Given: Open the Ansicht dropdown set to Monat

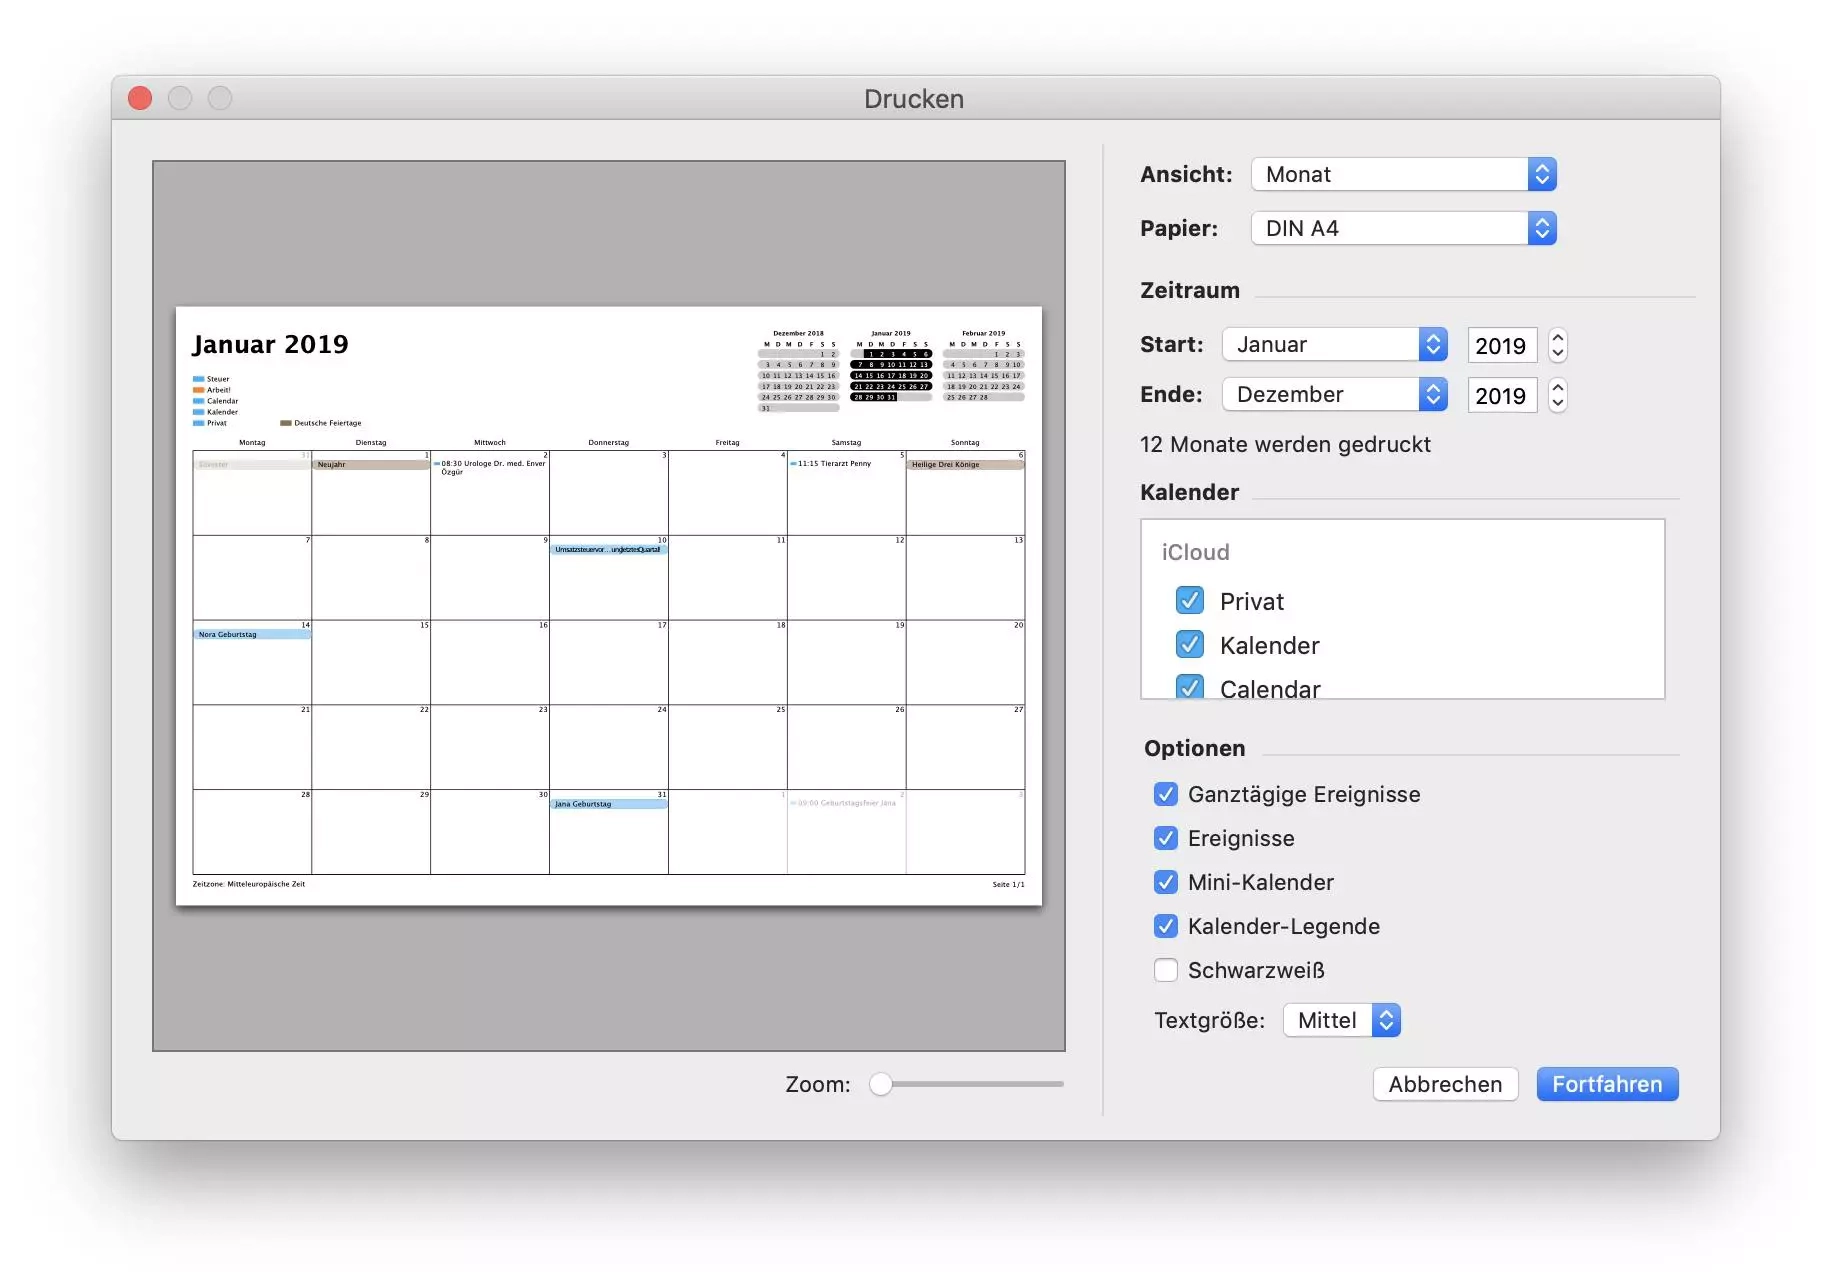Looking at the screenshot, I should (1403, 174).
